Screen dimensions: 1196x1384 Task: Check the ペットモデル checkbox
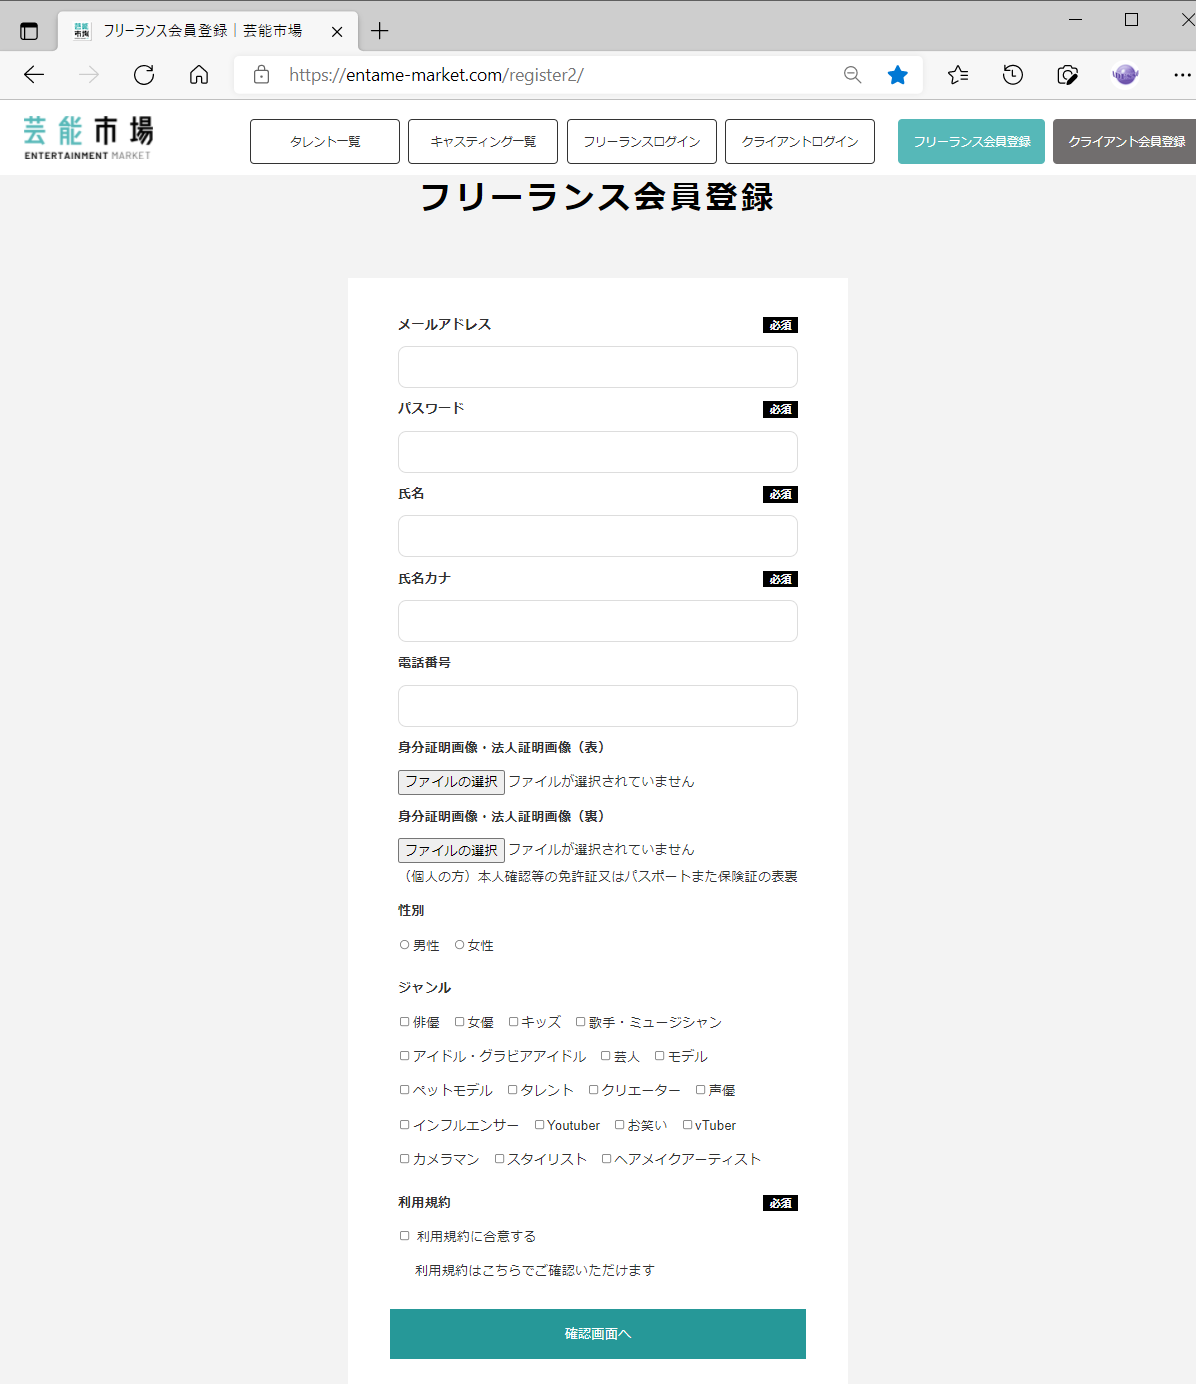tap(405, 1089)
